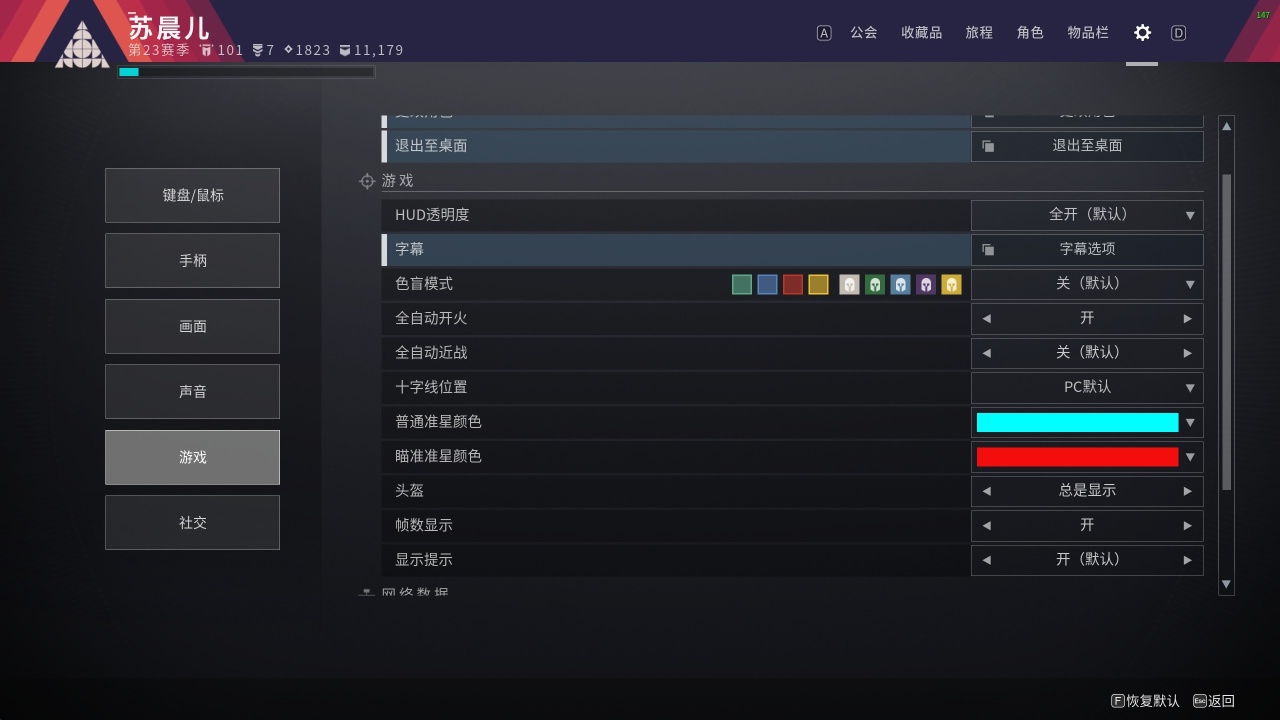Open the 键盘/鼠标 settings category
The width and height of the screenshot is (1280, 720).
192,195
